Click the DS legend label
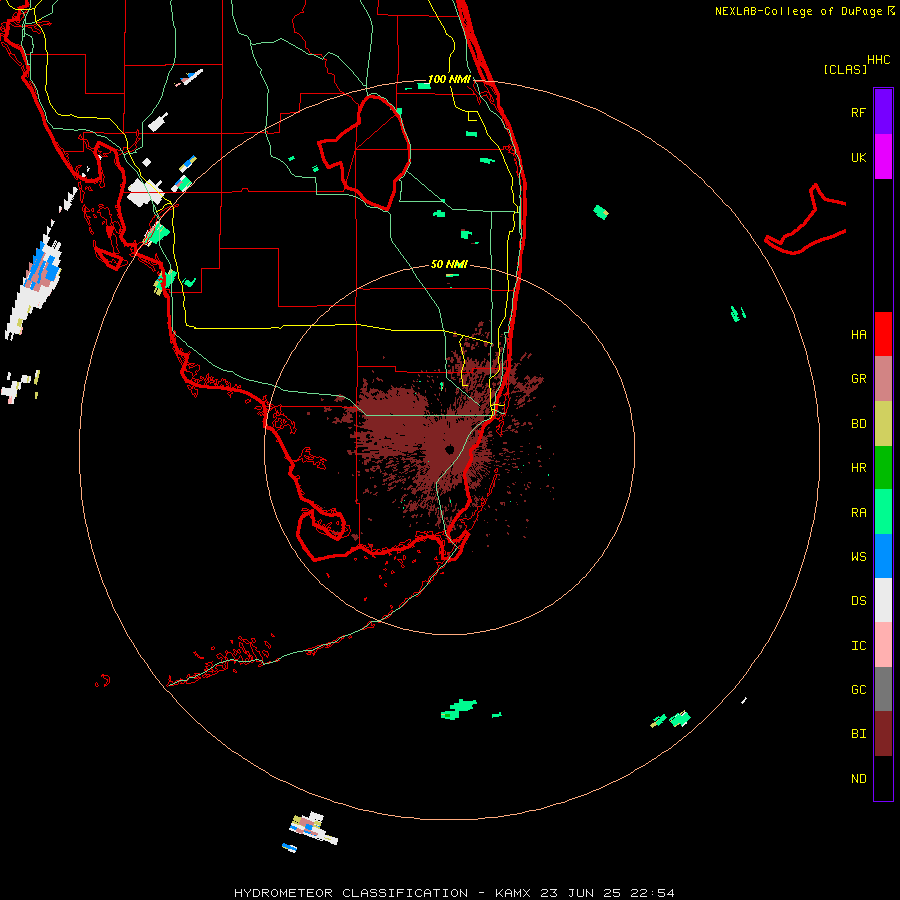Viewport: 900px width, 900px height. click(858, 601)
